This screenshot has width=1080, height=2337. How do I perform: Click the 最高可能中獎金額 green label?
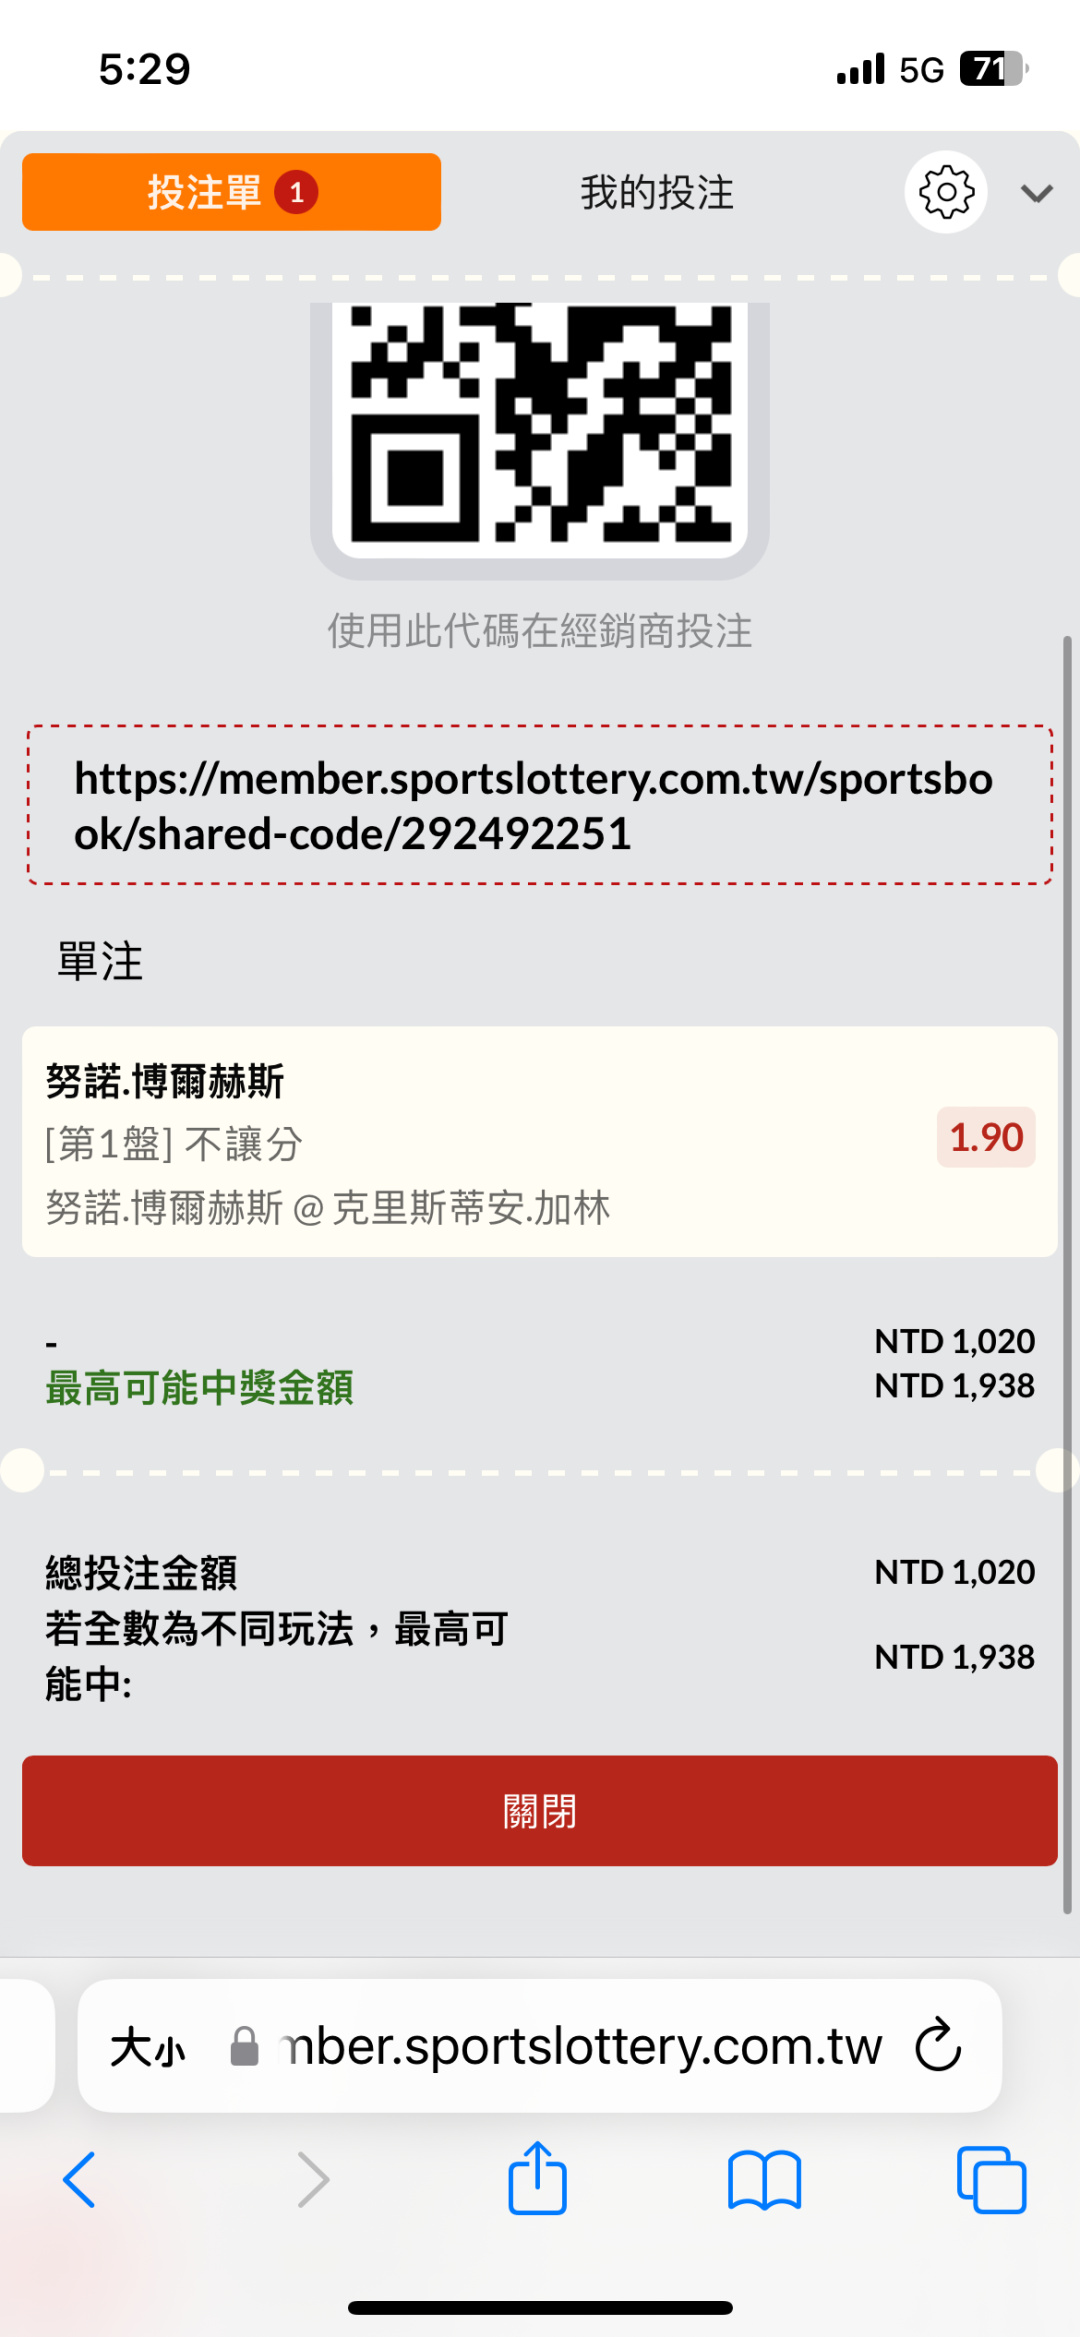pyautogui.click(x=199, y=1388)
